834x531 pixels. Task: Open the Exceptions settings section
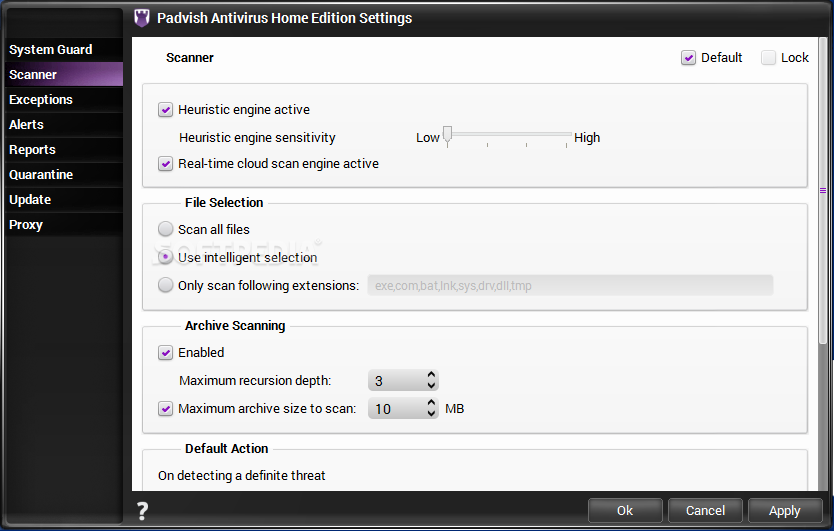point(64,99)
